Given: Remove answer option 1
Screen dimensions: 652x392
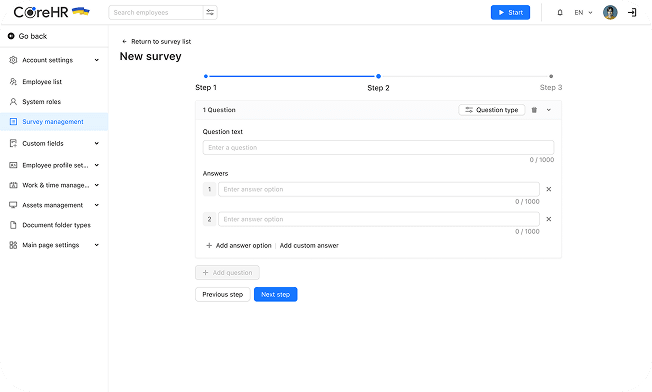Looking at the screenshot, I should click(x=549, y=189).
